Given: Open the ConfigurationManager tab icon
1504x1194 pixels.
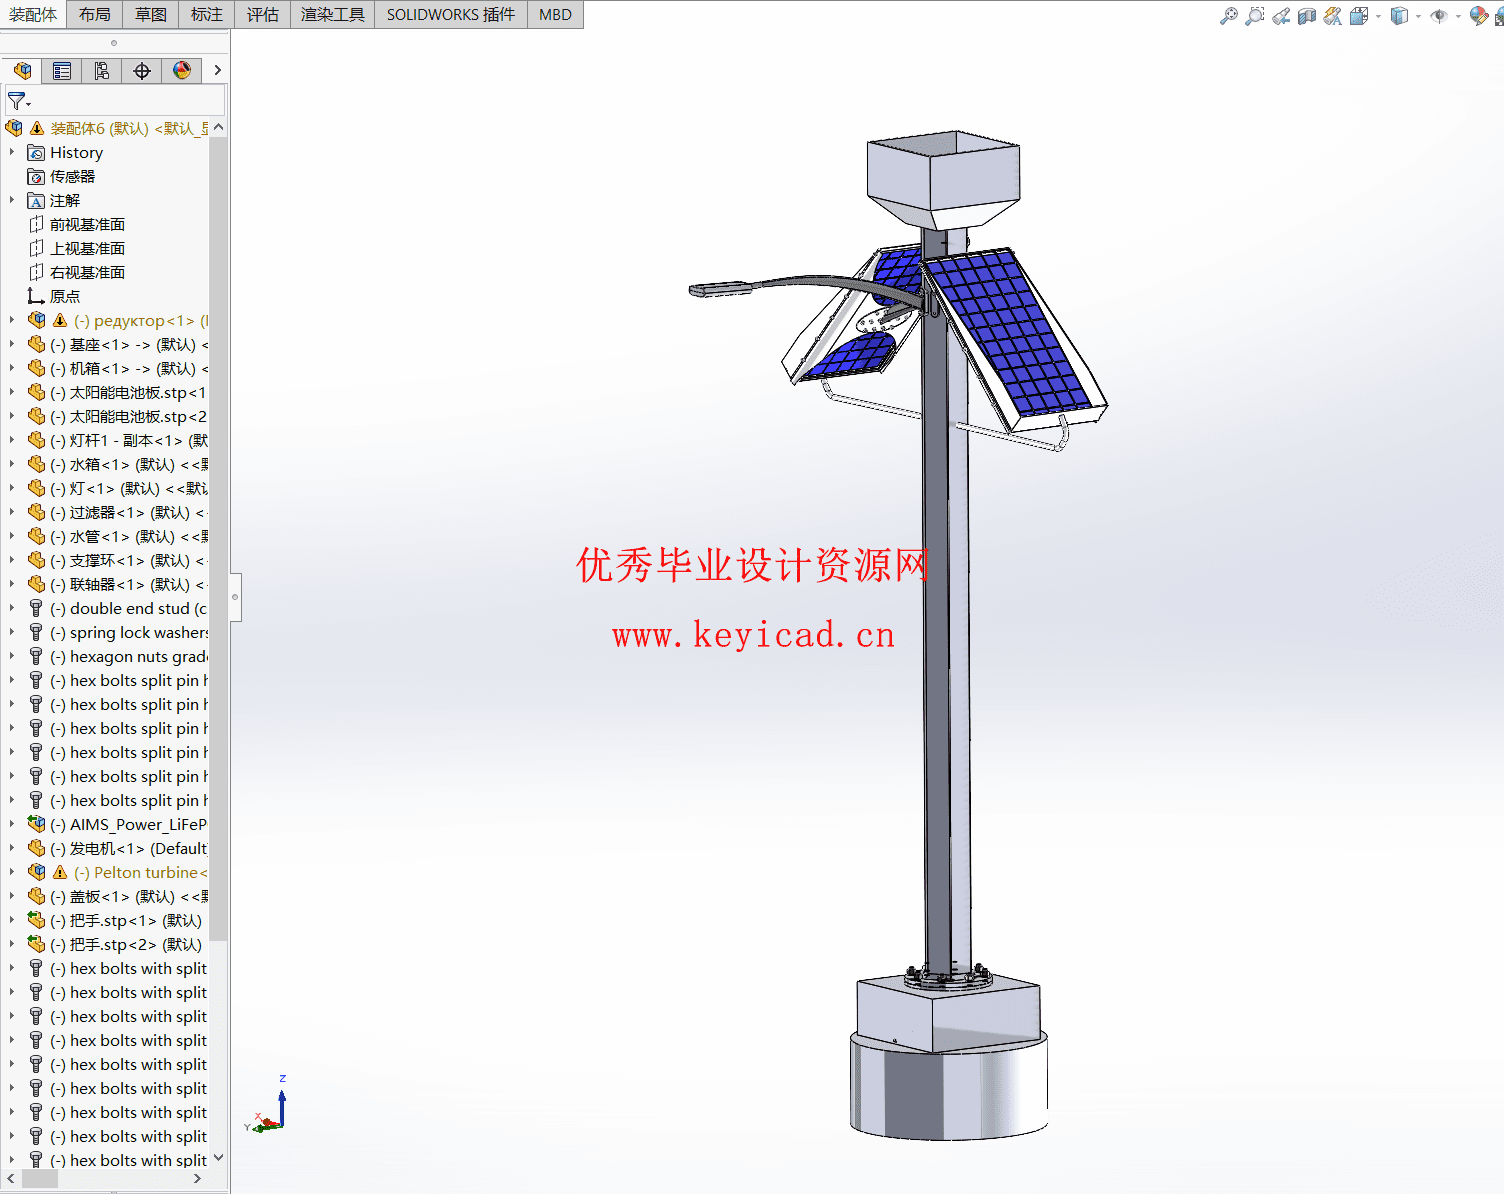Looking at the screenshot, I should pyautogui.click(x=102, y=71).
